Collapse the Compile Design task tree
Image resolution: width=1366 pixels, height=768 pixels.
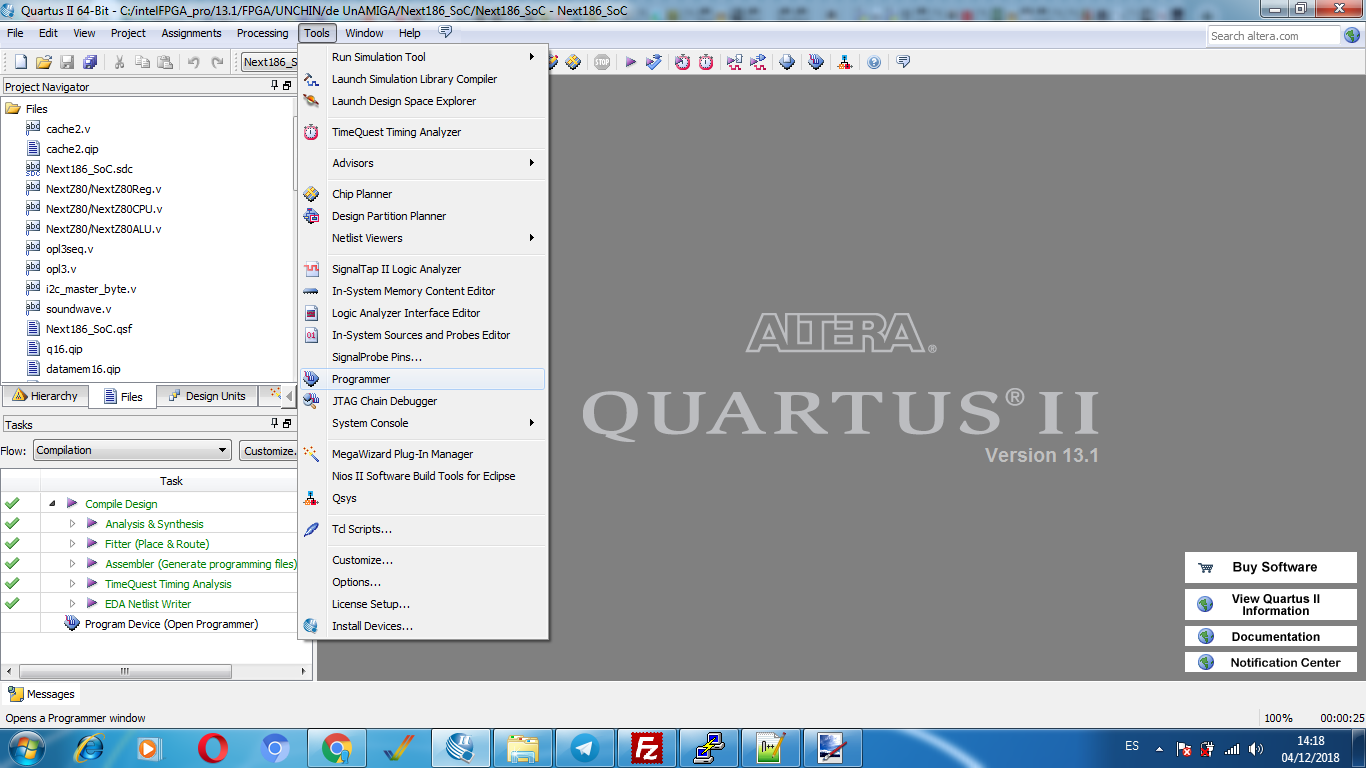click(52, 504)
